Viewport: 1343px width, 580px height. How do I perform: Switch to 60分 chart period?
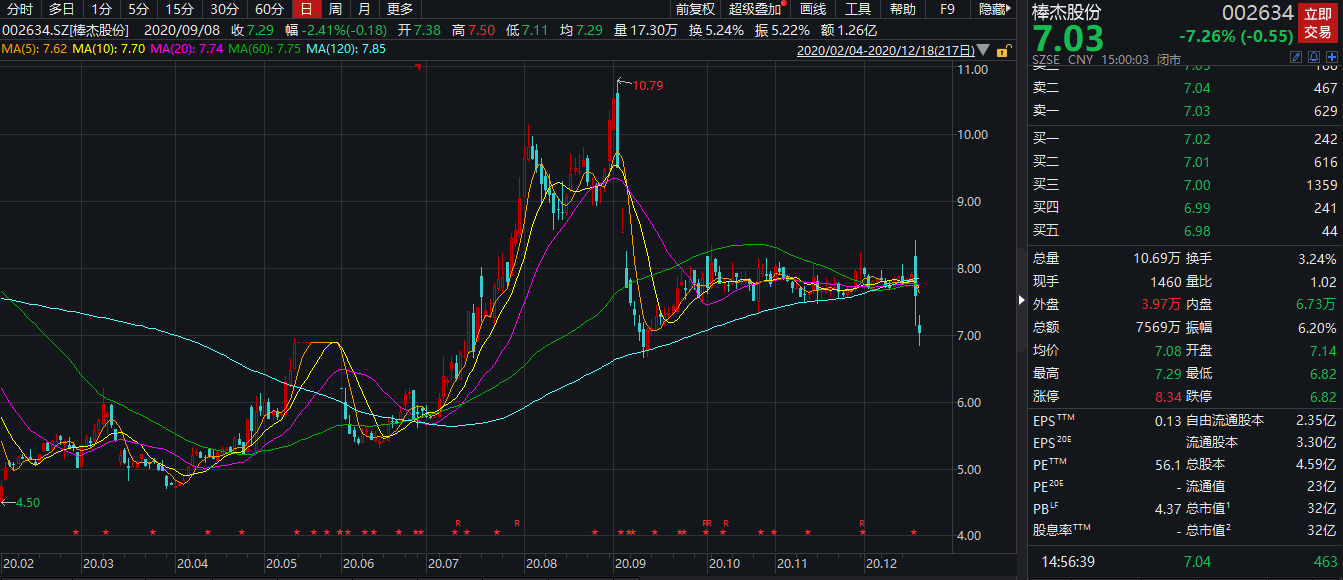coord(269,9)
